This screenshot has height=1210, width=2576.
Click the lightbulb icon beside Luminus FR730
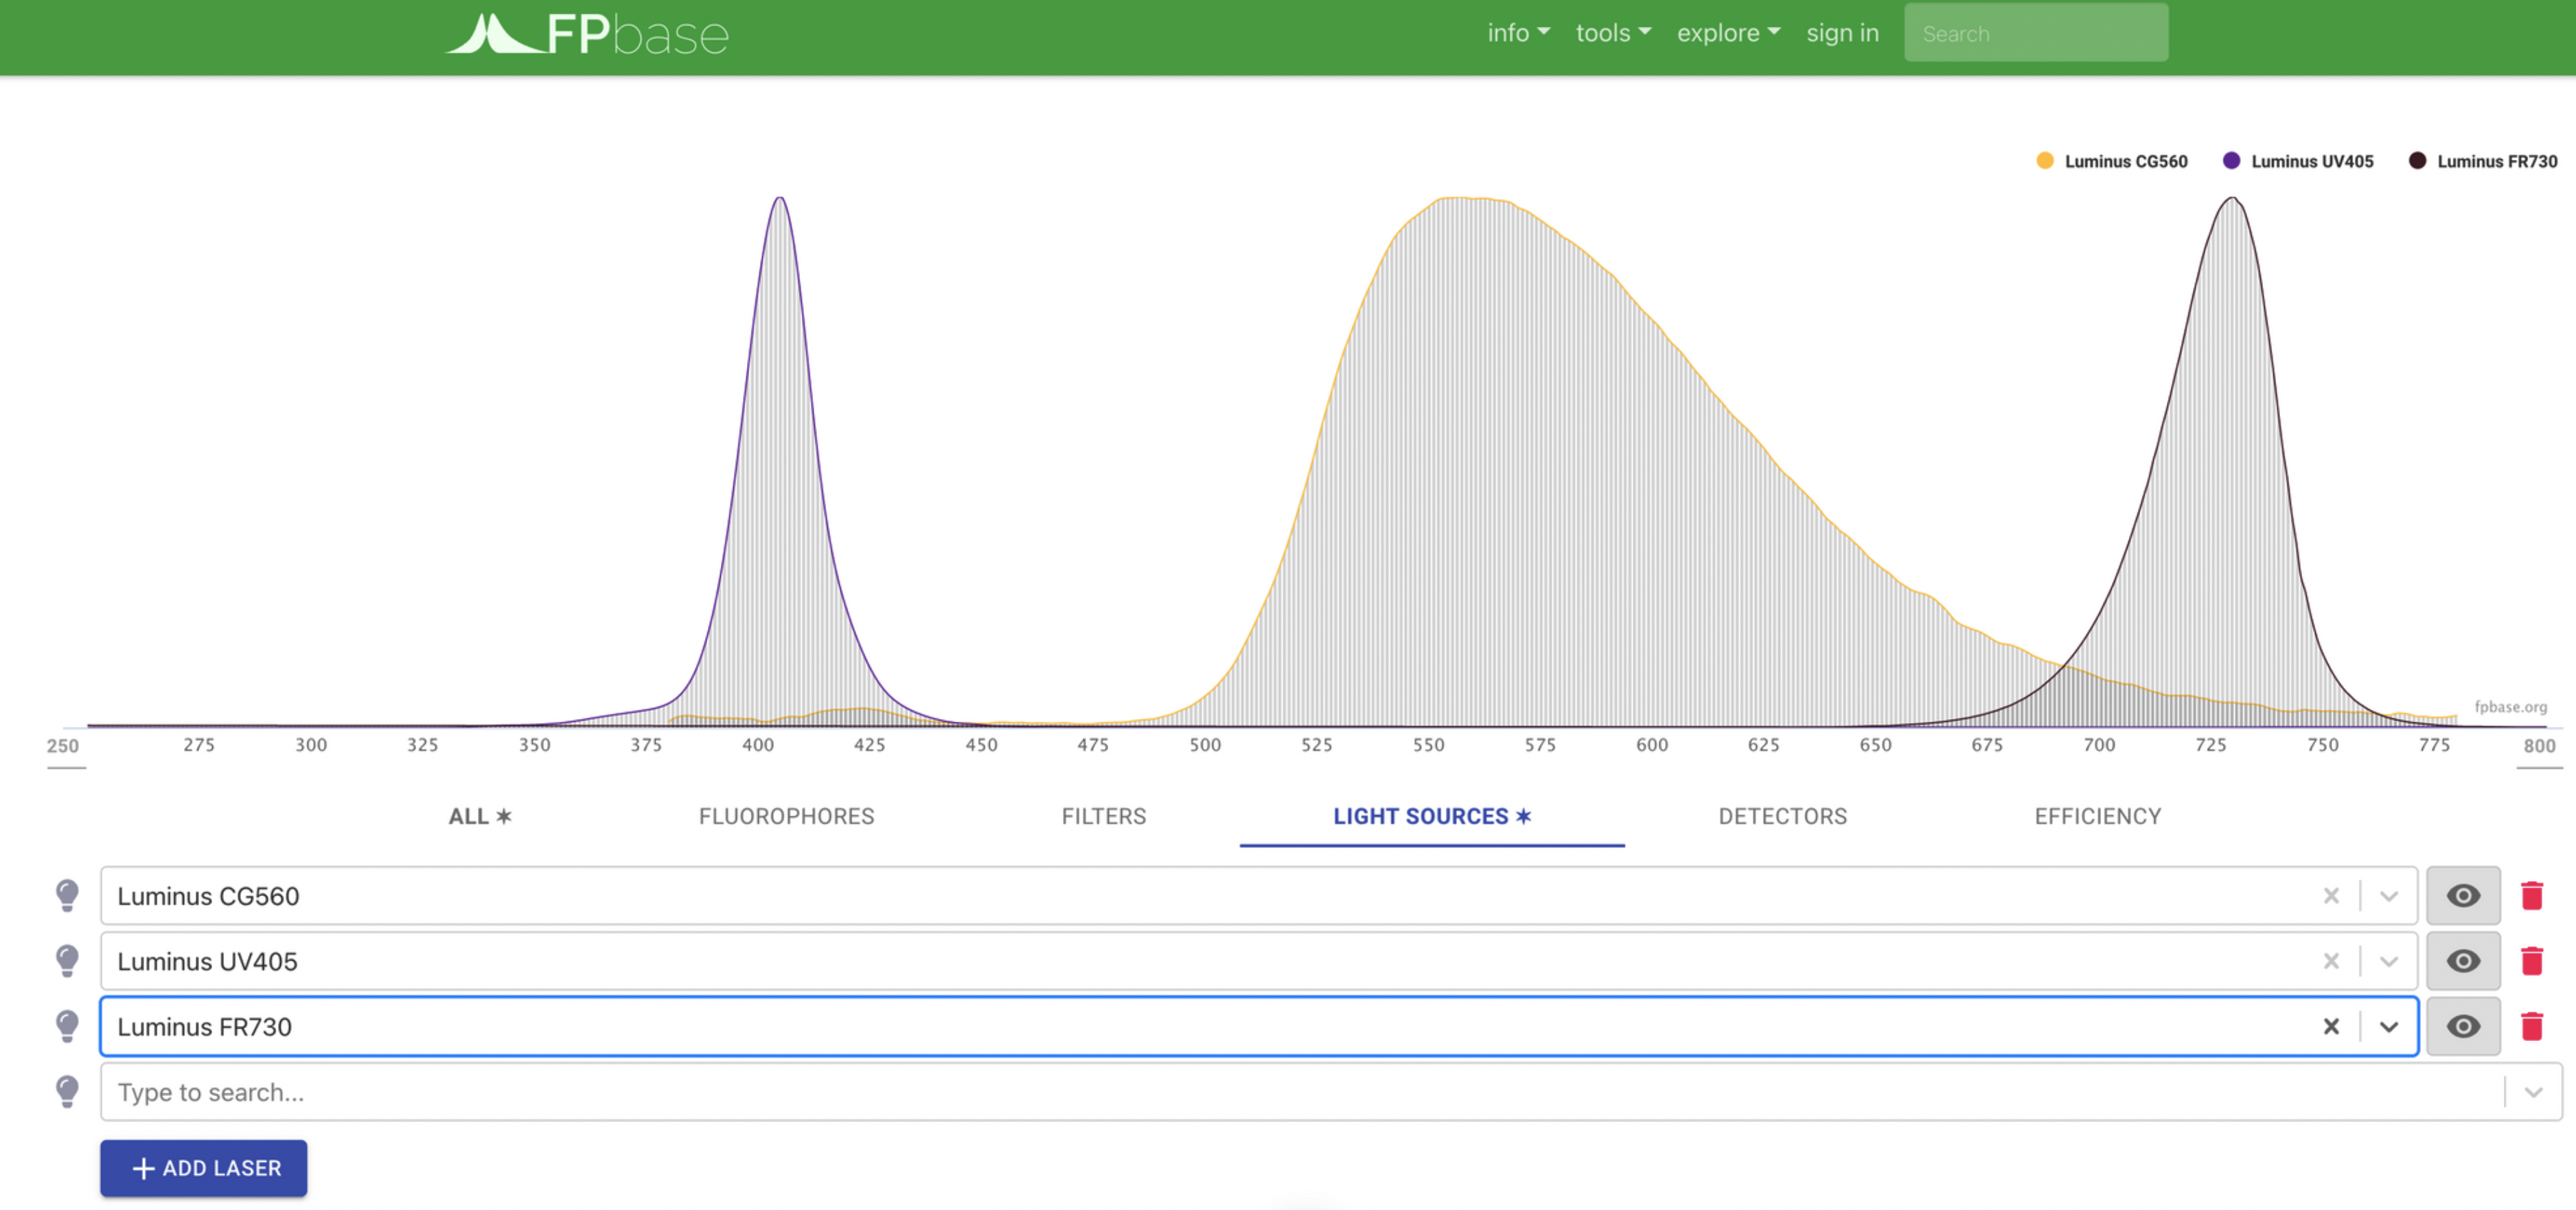click(67, 1026)
